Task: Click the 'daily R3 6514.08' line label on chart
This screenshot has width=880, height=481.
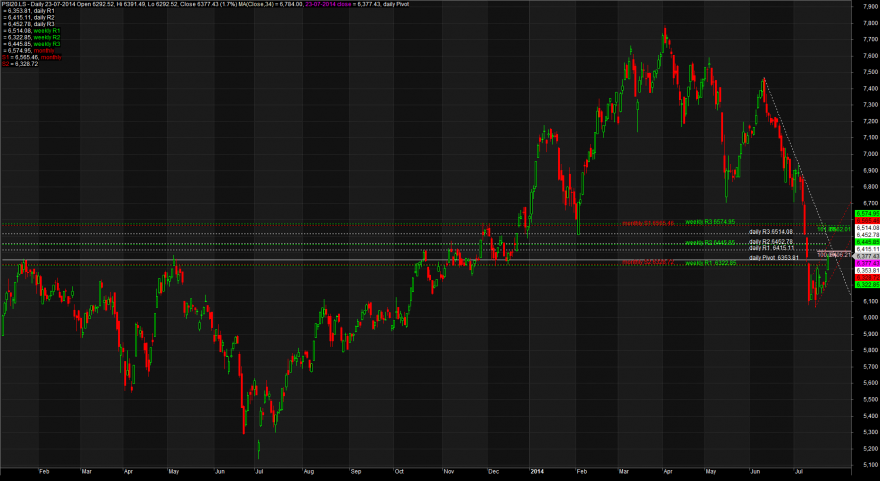Action: coord(771,231)
